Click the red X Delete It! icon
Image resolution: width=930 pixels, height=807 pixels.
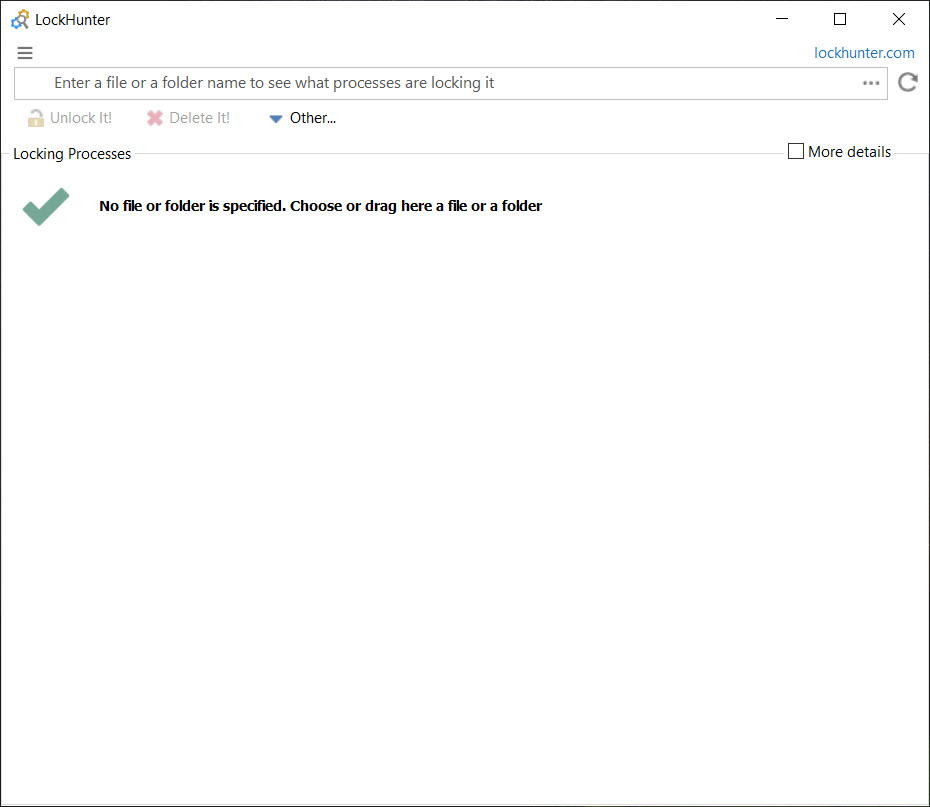coord(155,118)
